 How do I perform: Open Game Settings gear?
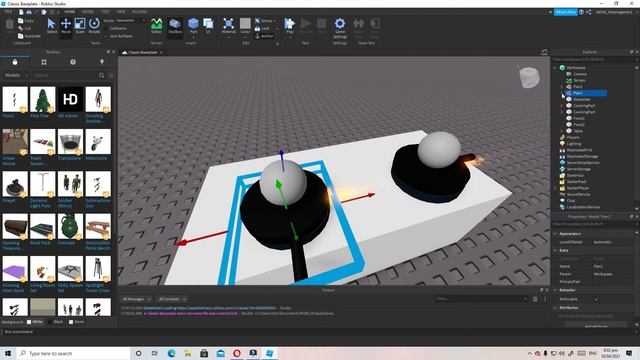(340, 27)
